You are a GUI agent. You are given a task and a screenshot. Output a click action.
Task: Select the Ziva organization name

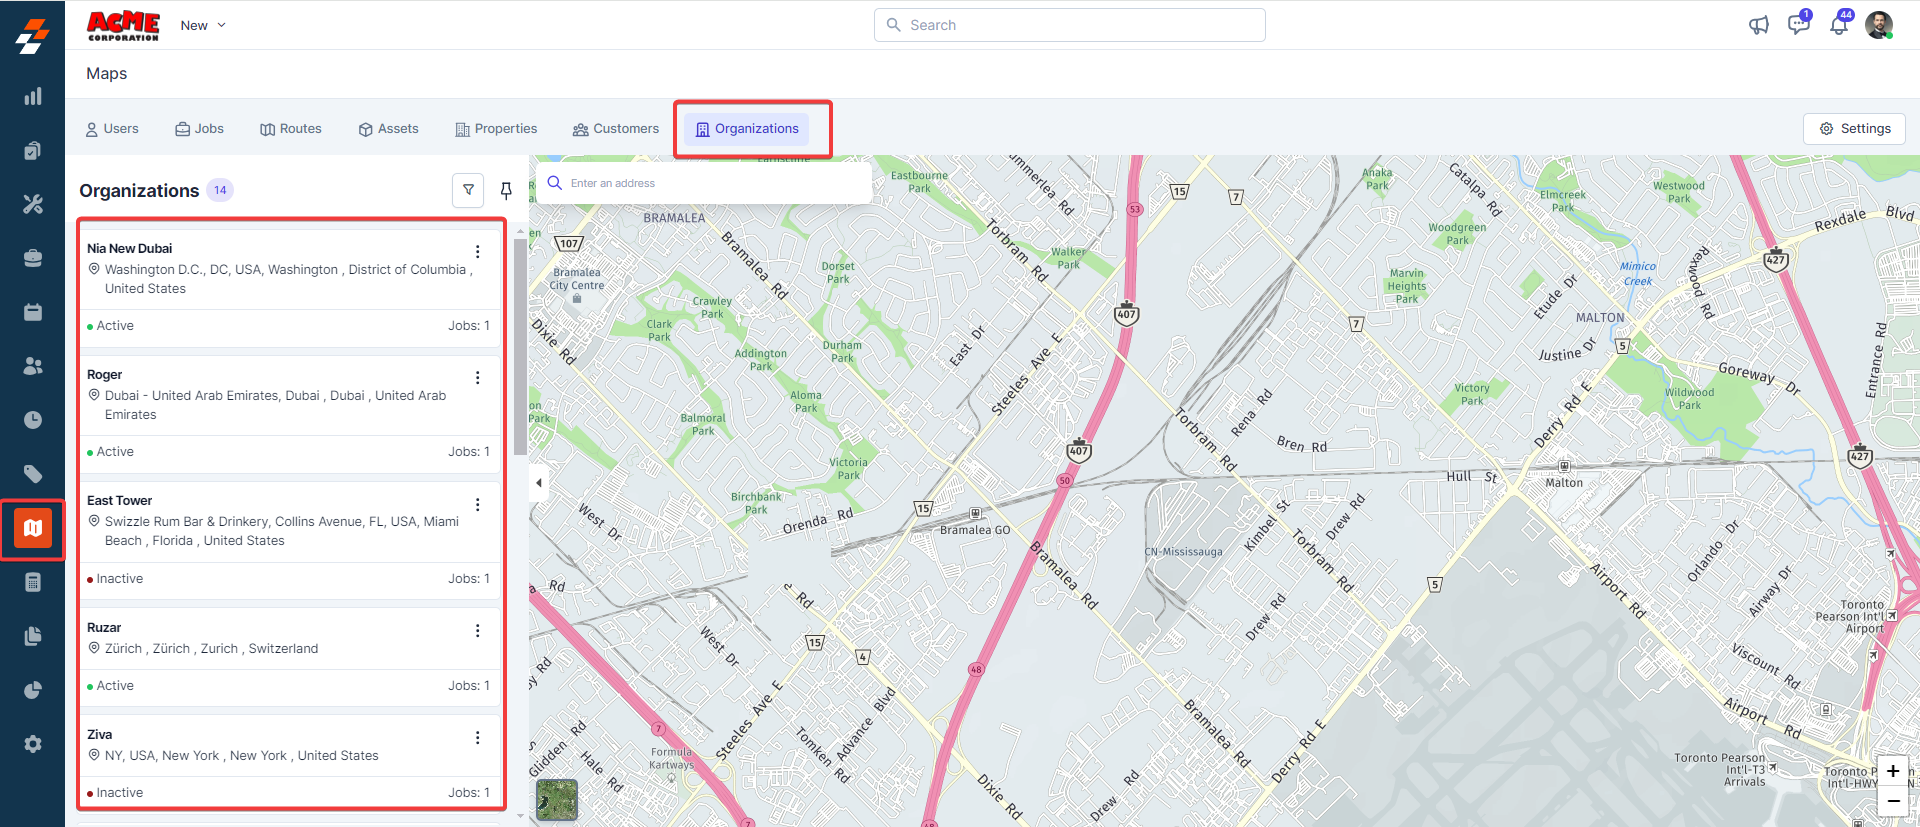click(100, 734)
